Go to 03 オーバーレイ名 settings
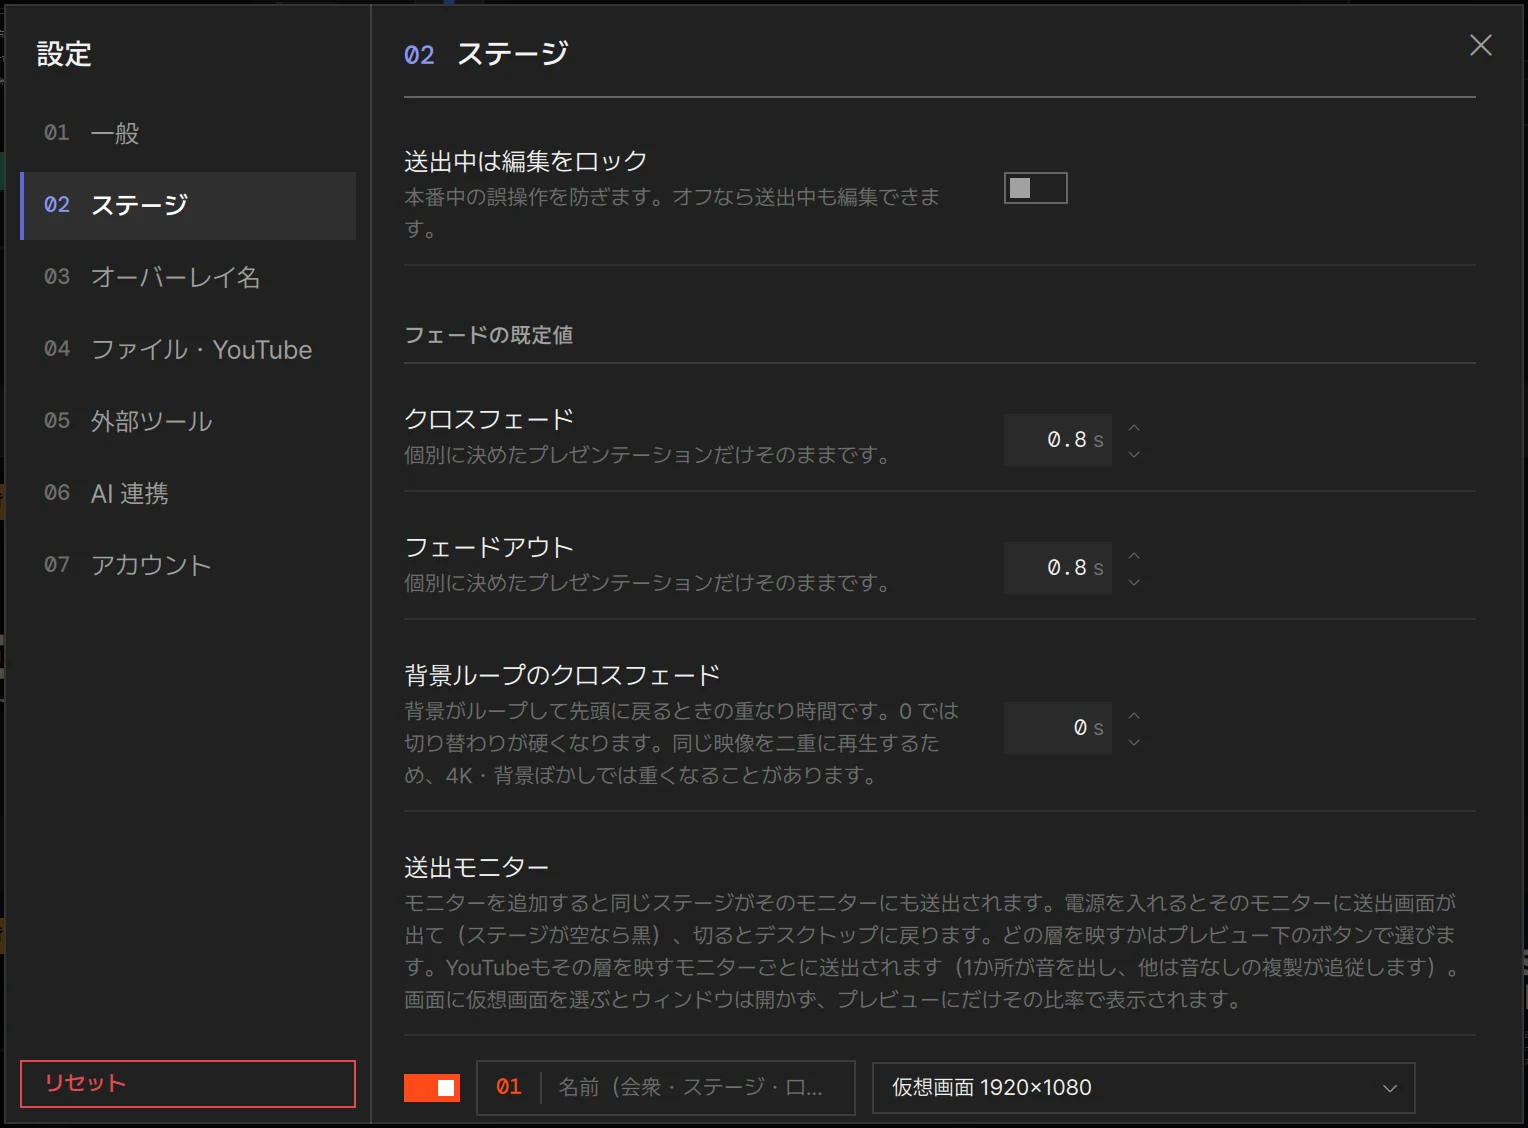Screen dimensions: 1528x1128 188,277
